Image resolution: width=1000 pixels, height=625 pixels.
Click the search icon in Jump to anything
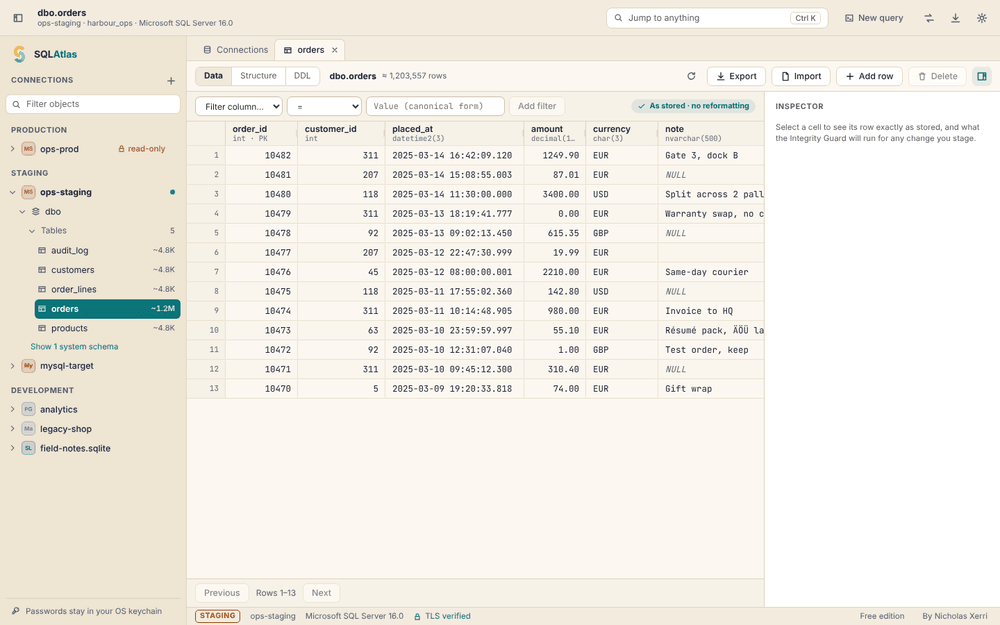click(x=618, y=18)
